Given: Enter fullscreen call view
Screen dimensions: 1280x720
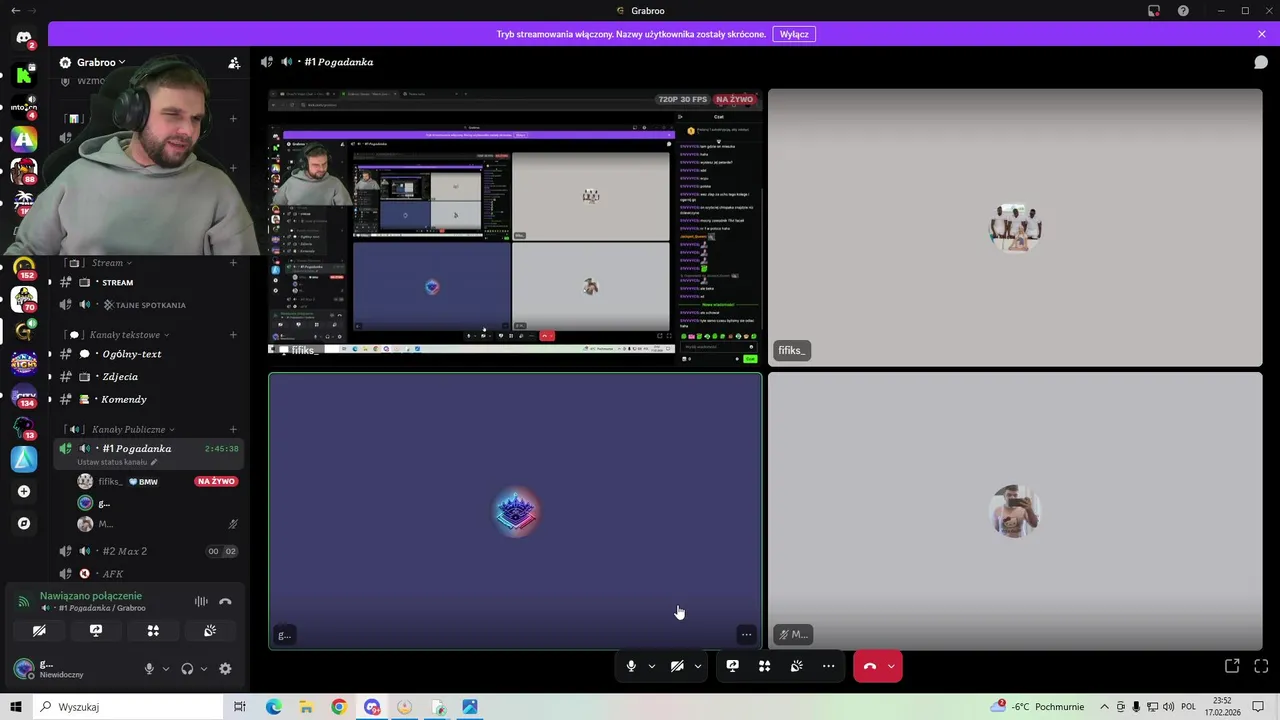Looking at the screenshot, I should (x=1261, y=666).
